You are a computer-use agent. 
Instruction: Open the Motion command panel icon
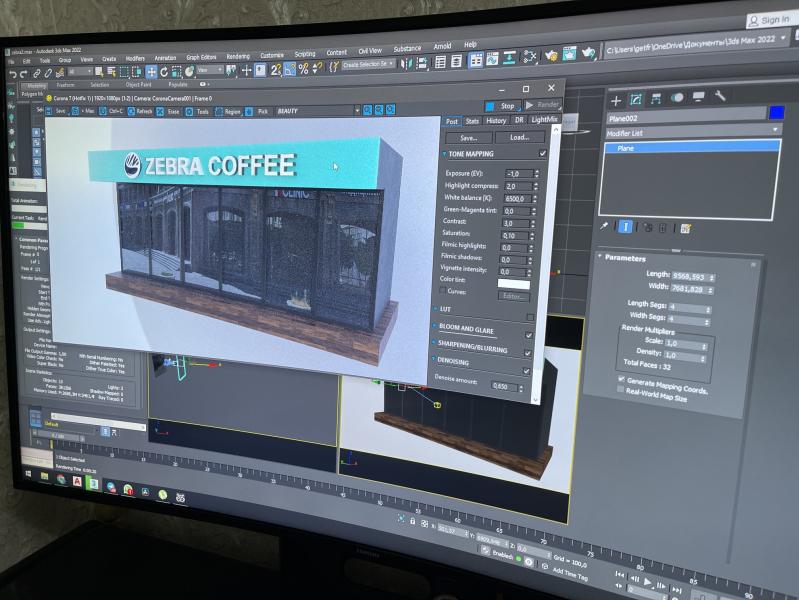[x=677, y=97]
